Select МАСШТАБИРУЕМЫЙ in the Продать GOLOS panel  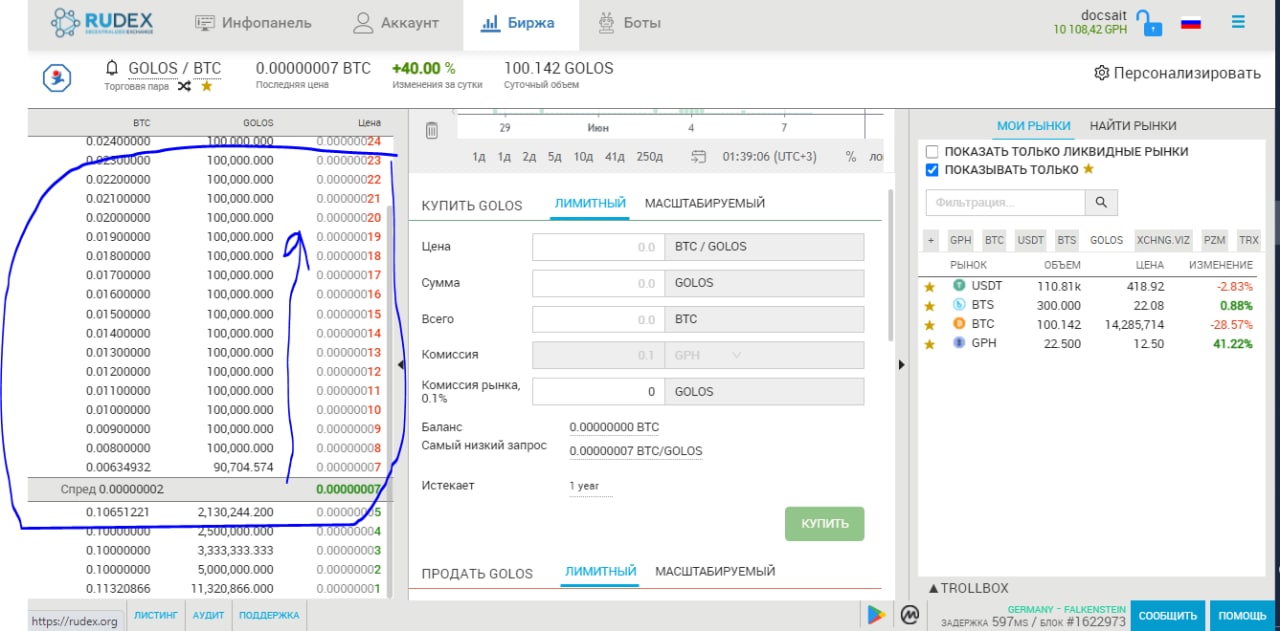coord(715,571)
